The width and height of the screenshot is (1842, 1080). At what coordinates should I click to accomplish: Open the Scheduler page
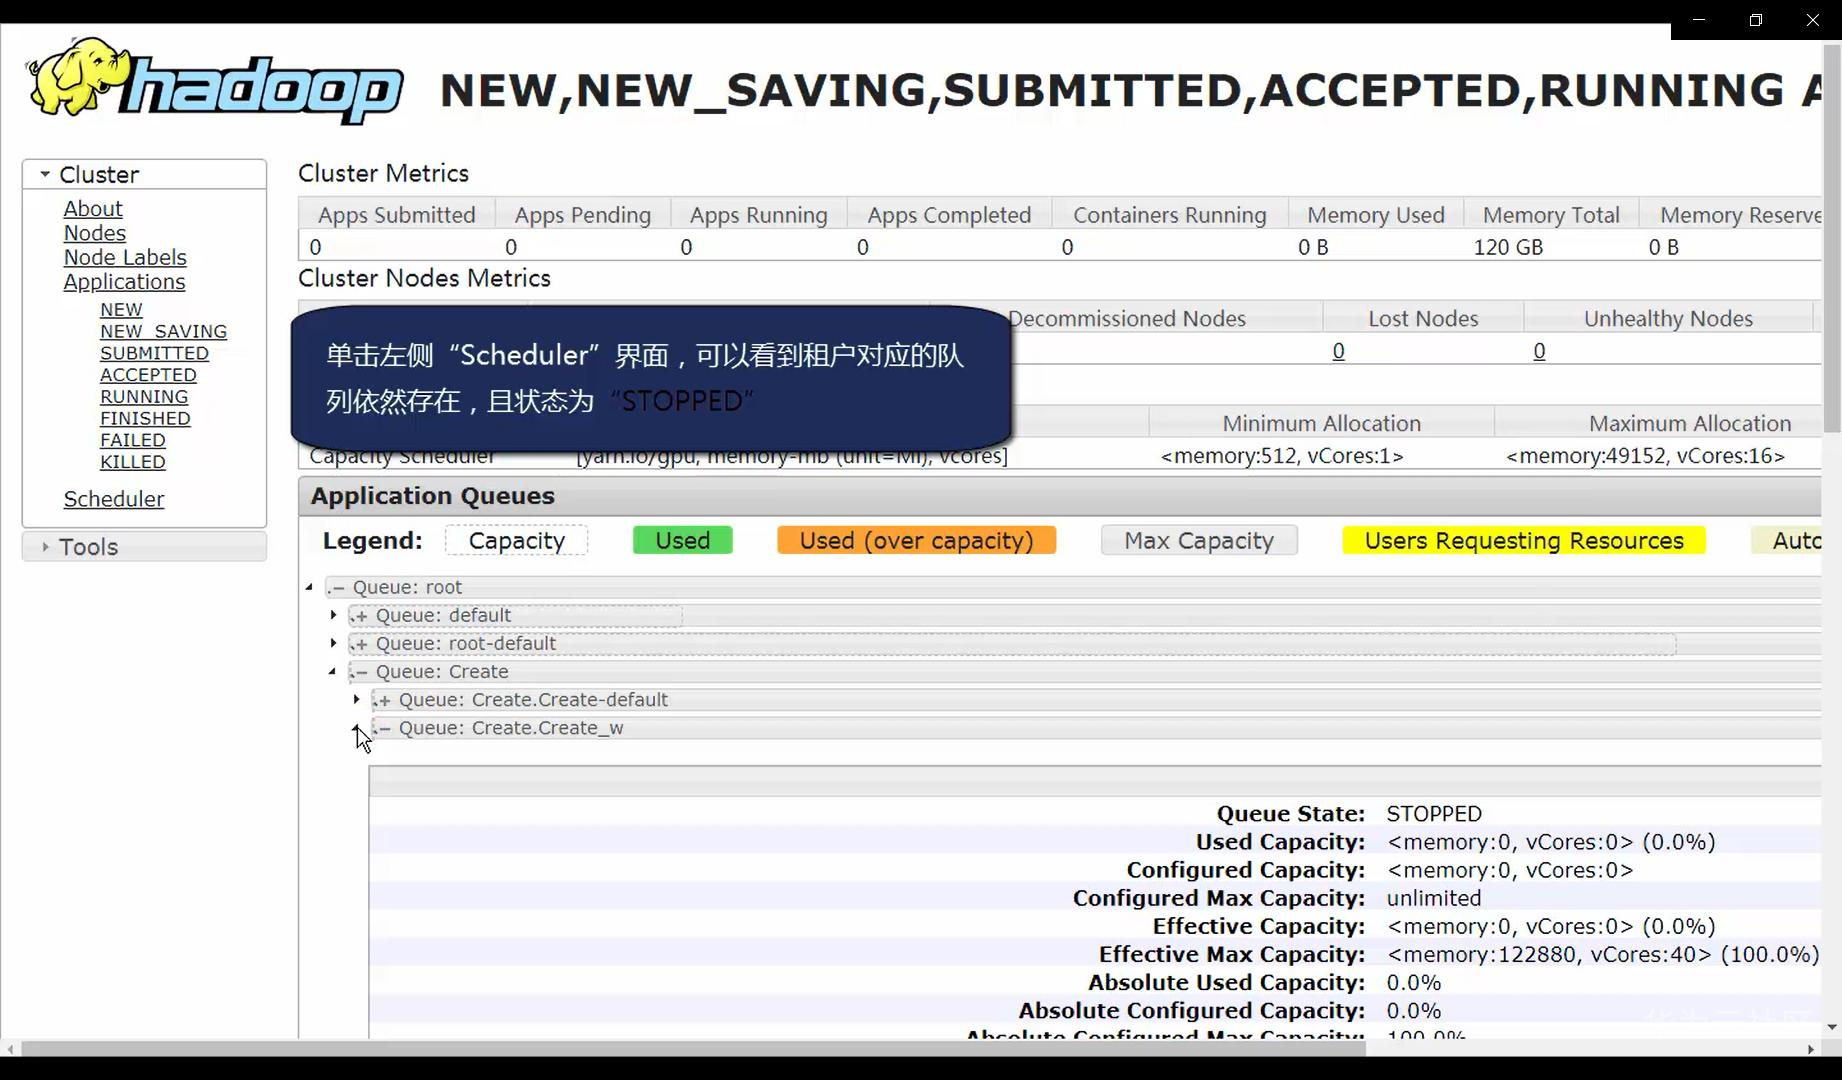tap(114, 499)
